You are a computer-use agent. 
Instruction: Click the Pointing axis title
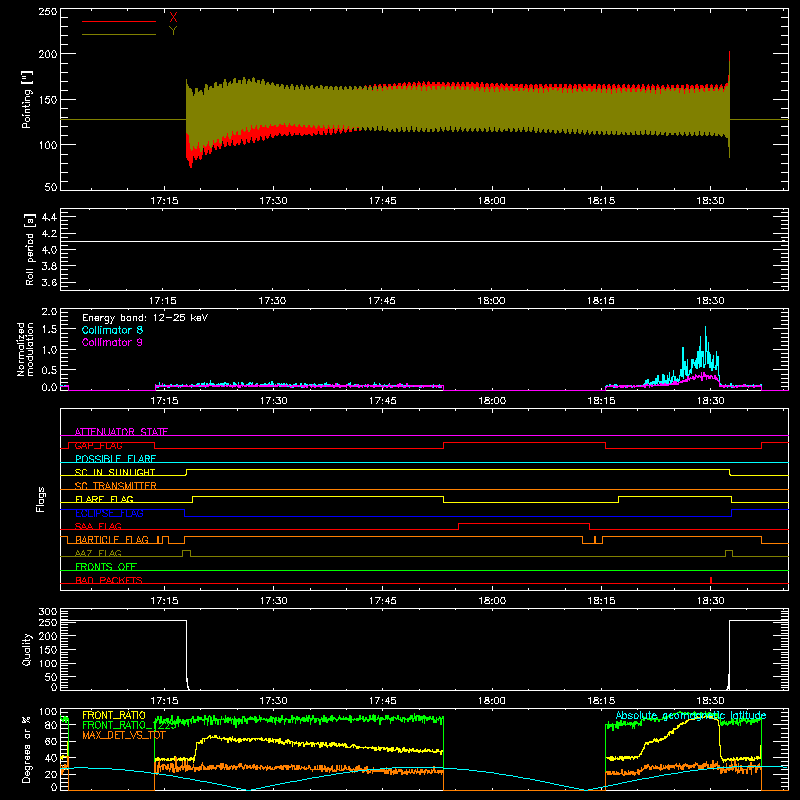27,99
